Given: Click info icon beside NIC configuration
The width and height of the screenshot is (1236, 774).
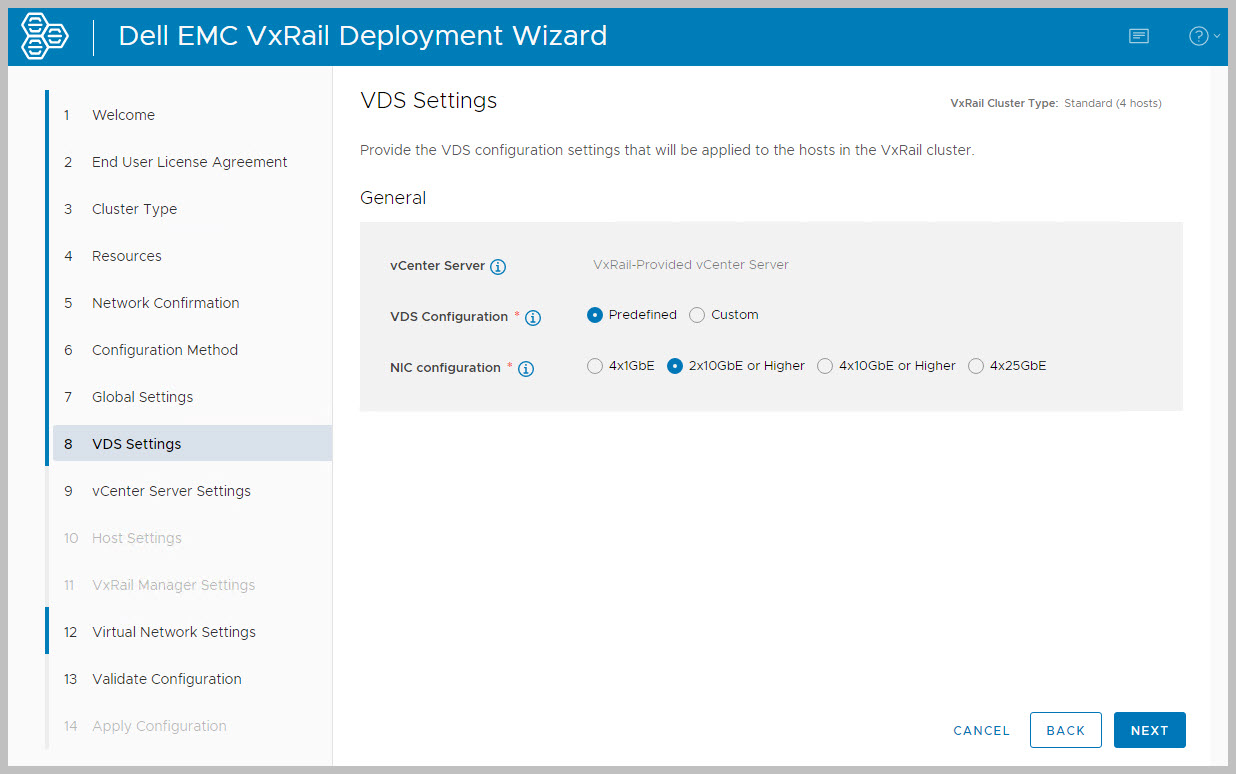Looking at the screenshot, I should [x=526, y=369].
